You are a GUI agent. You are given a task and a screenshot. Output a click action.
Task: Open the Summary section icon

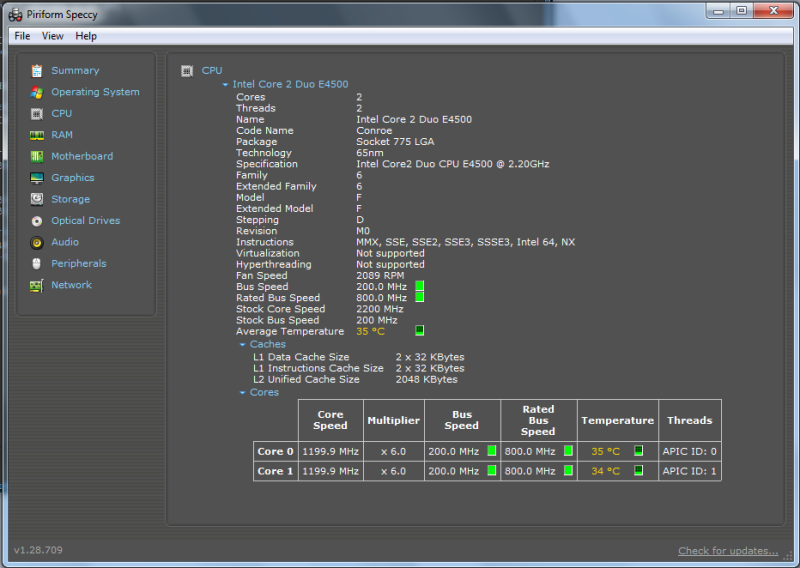point(37,71)
